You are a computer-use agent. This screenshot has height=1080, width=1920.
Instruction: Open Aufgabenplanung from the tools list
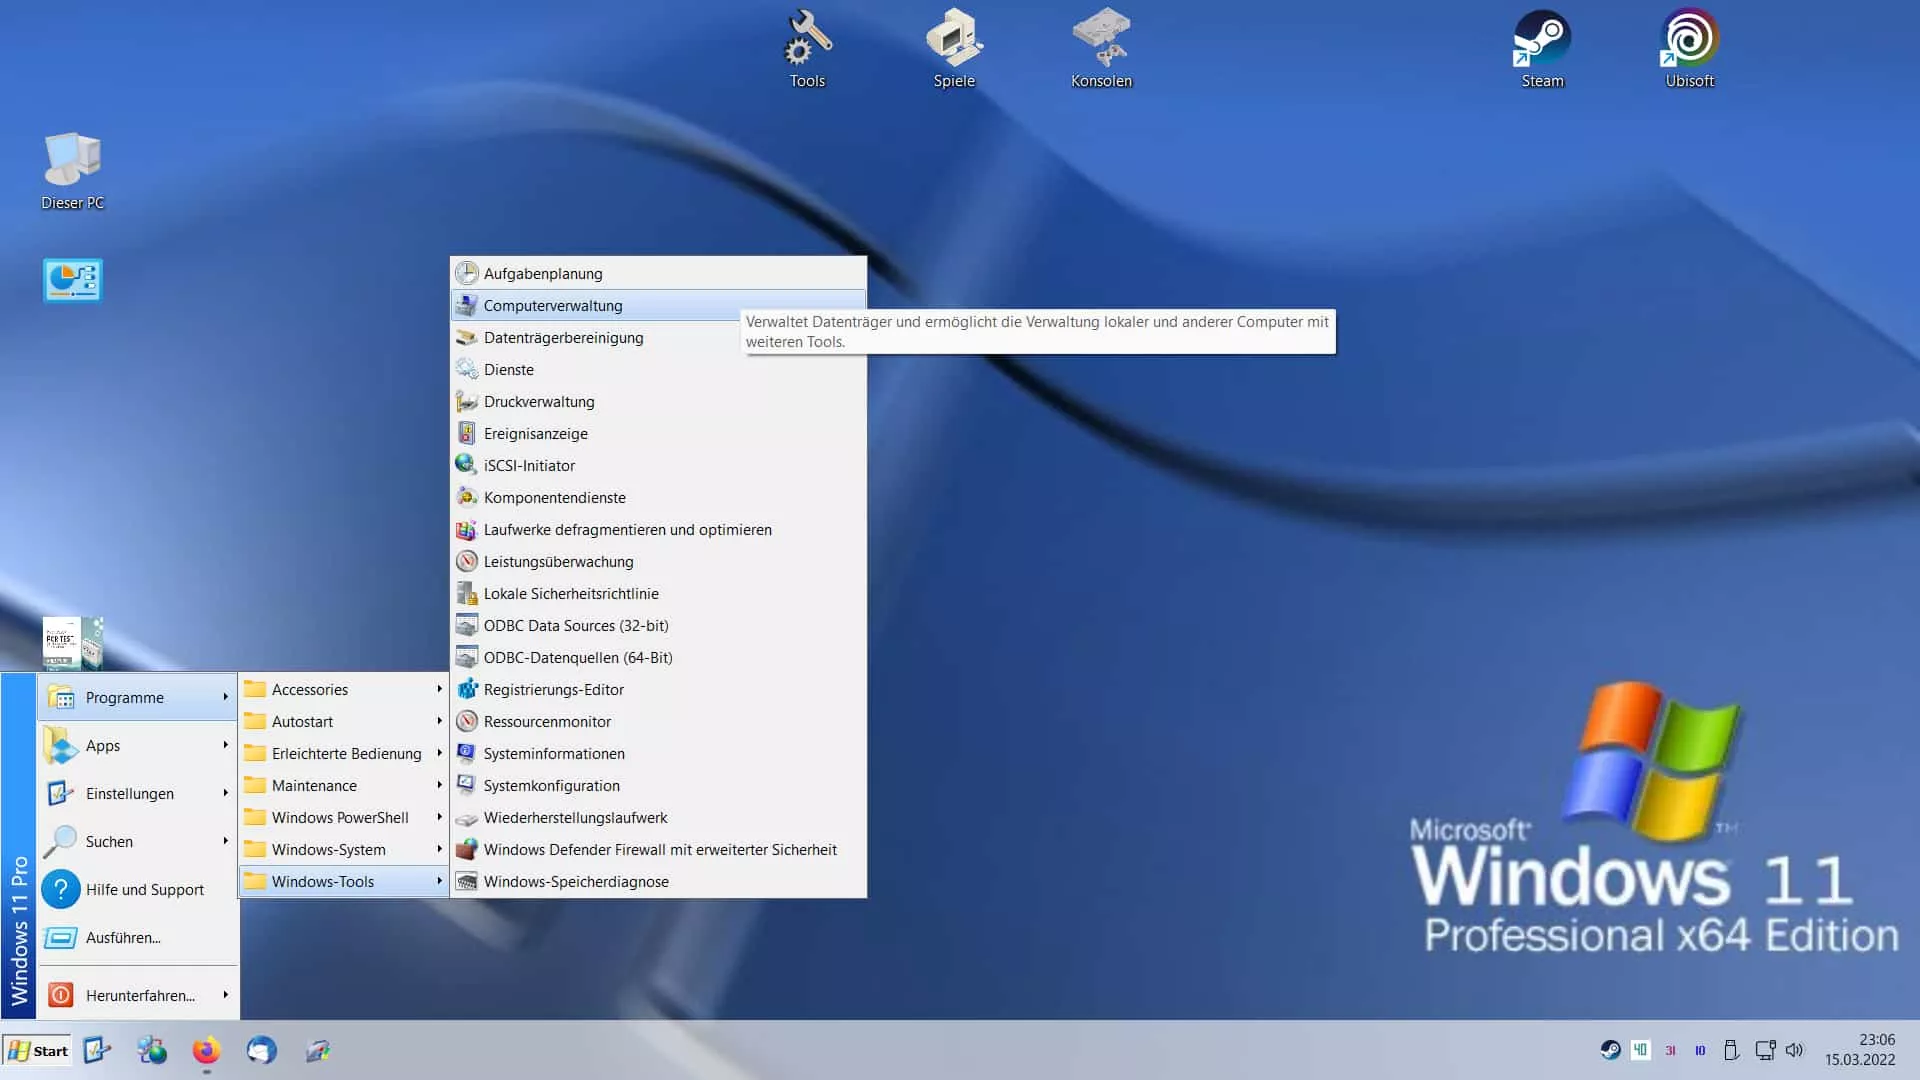pos(658,273)
